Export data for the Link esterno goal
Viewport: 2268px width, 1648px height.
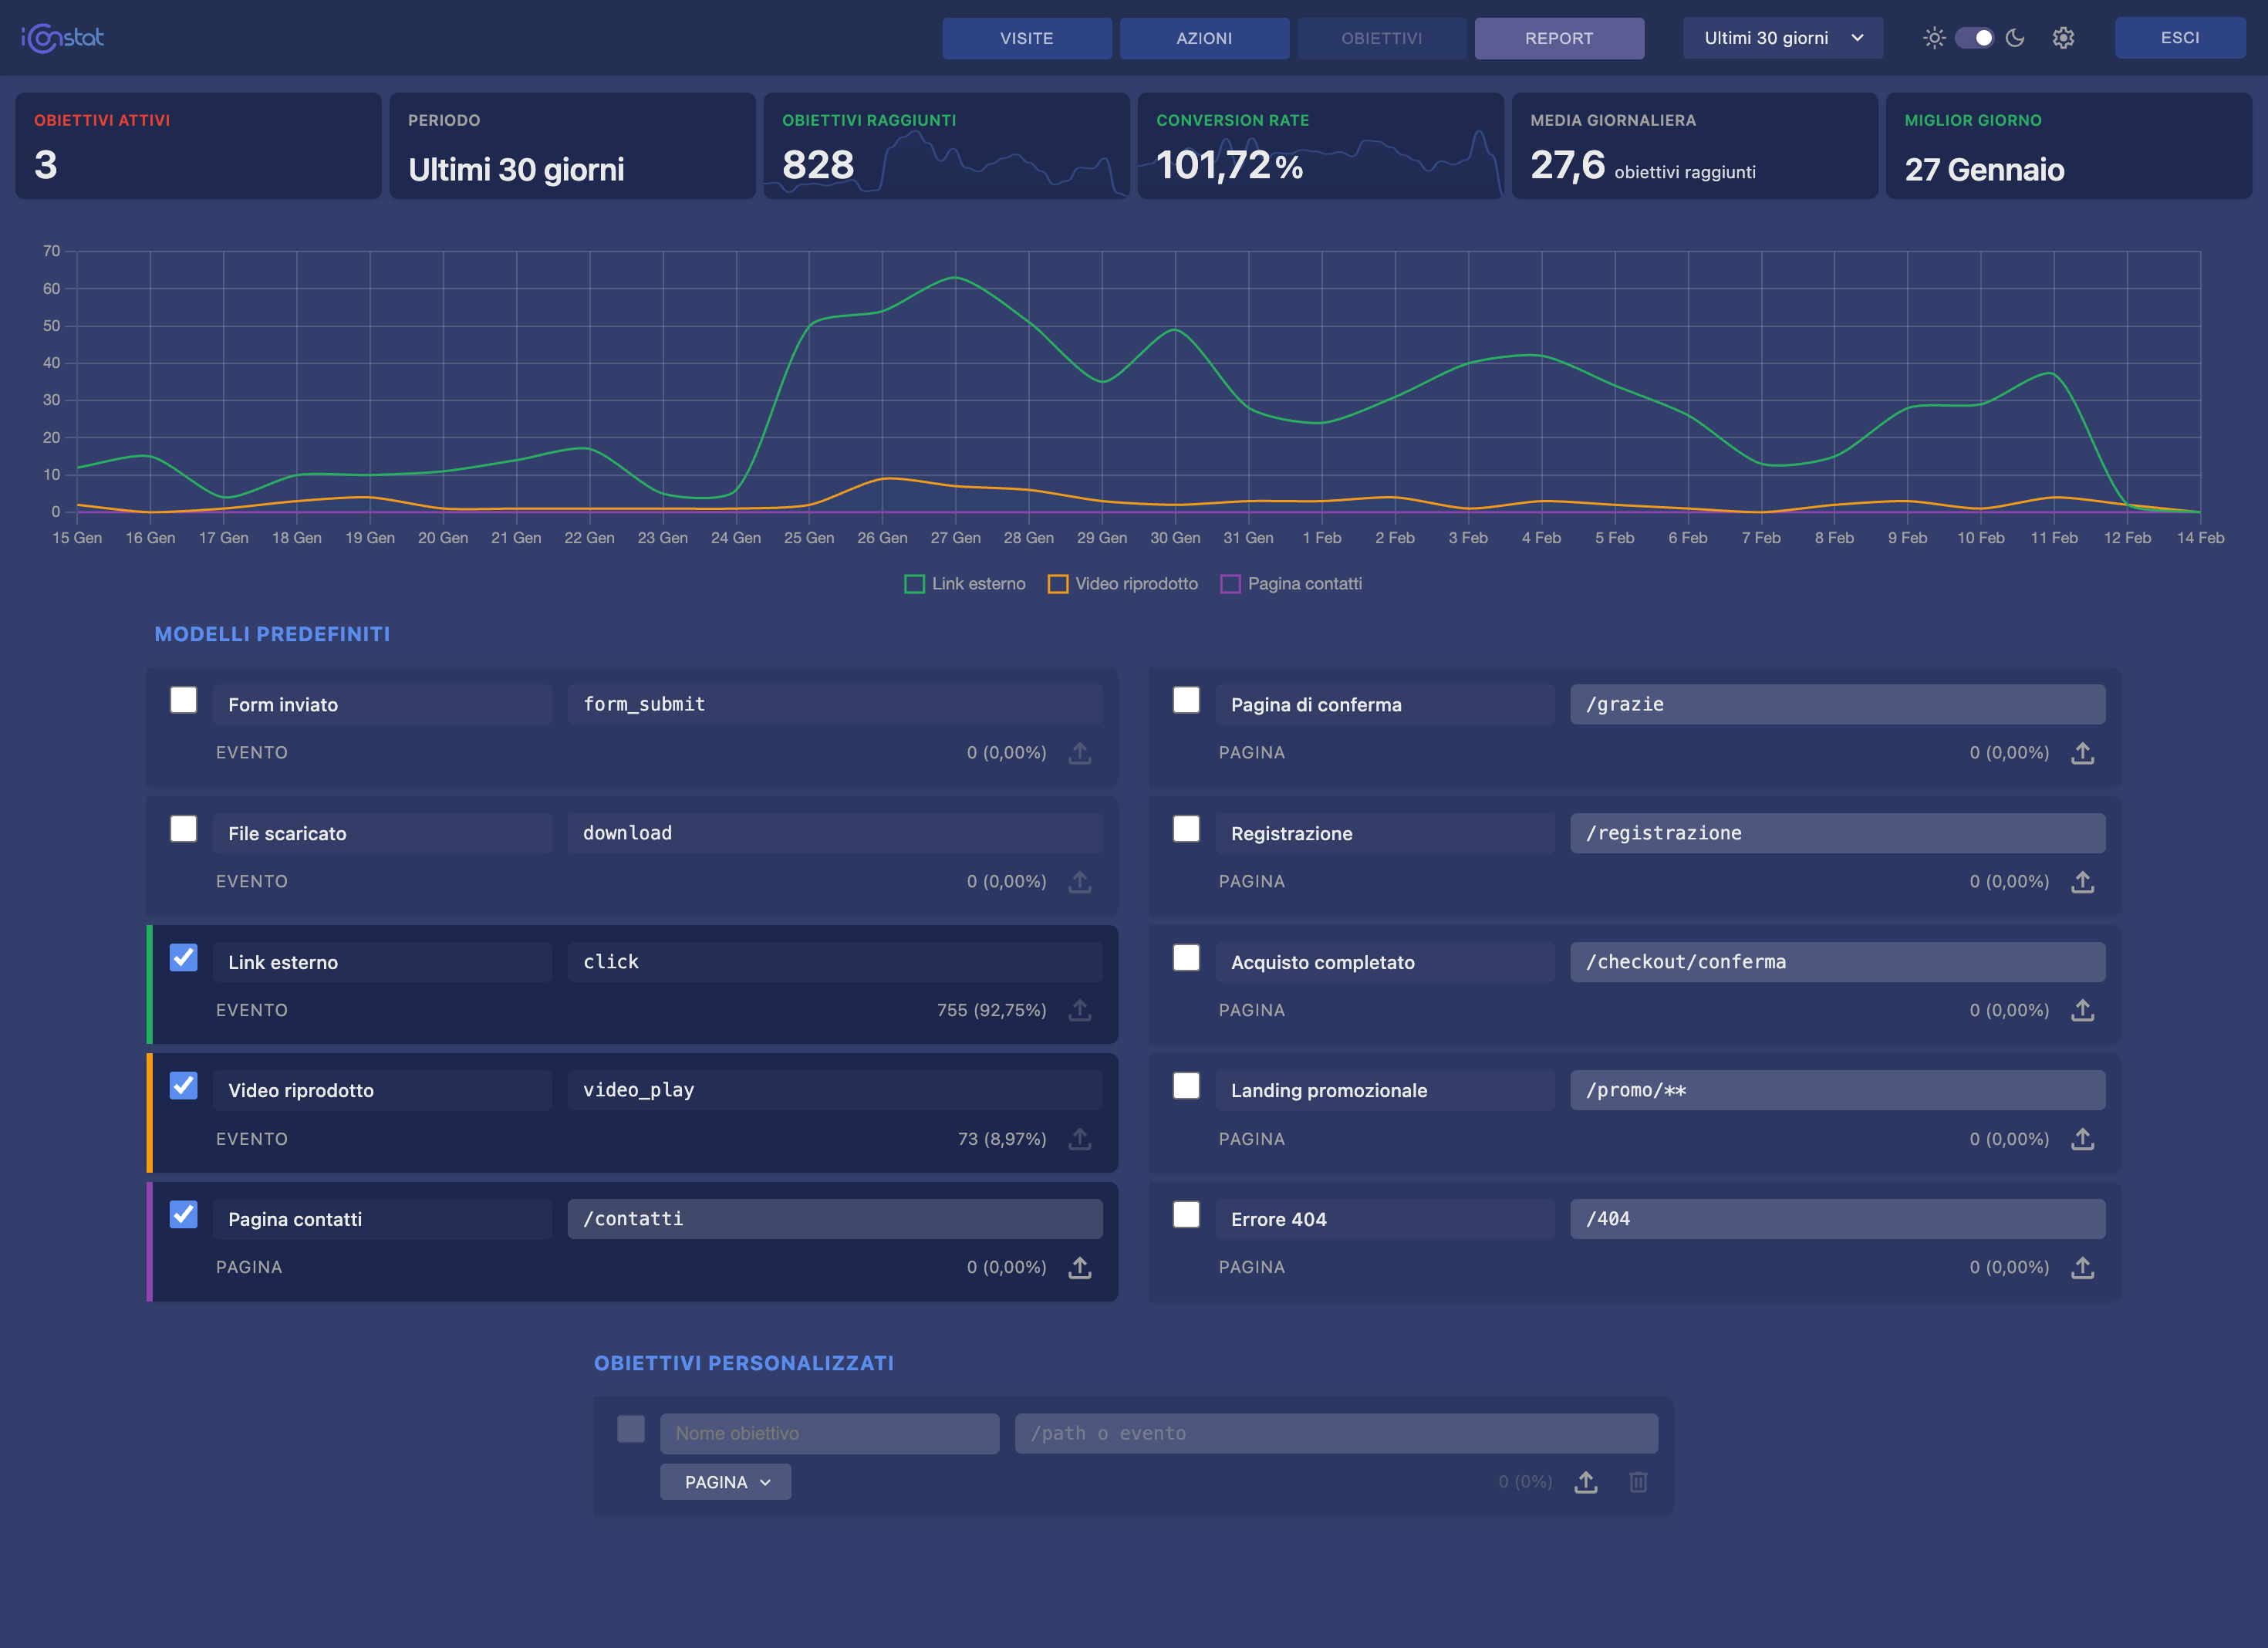tap(1080, 1010)
